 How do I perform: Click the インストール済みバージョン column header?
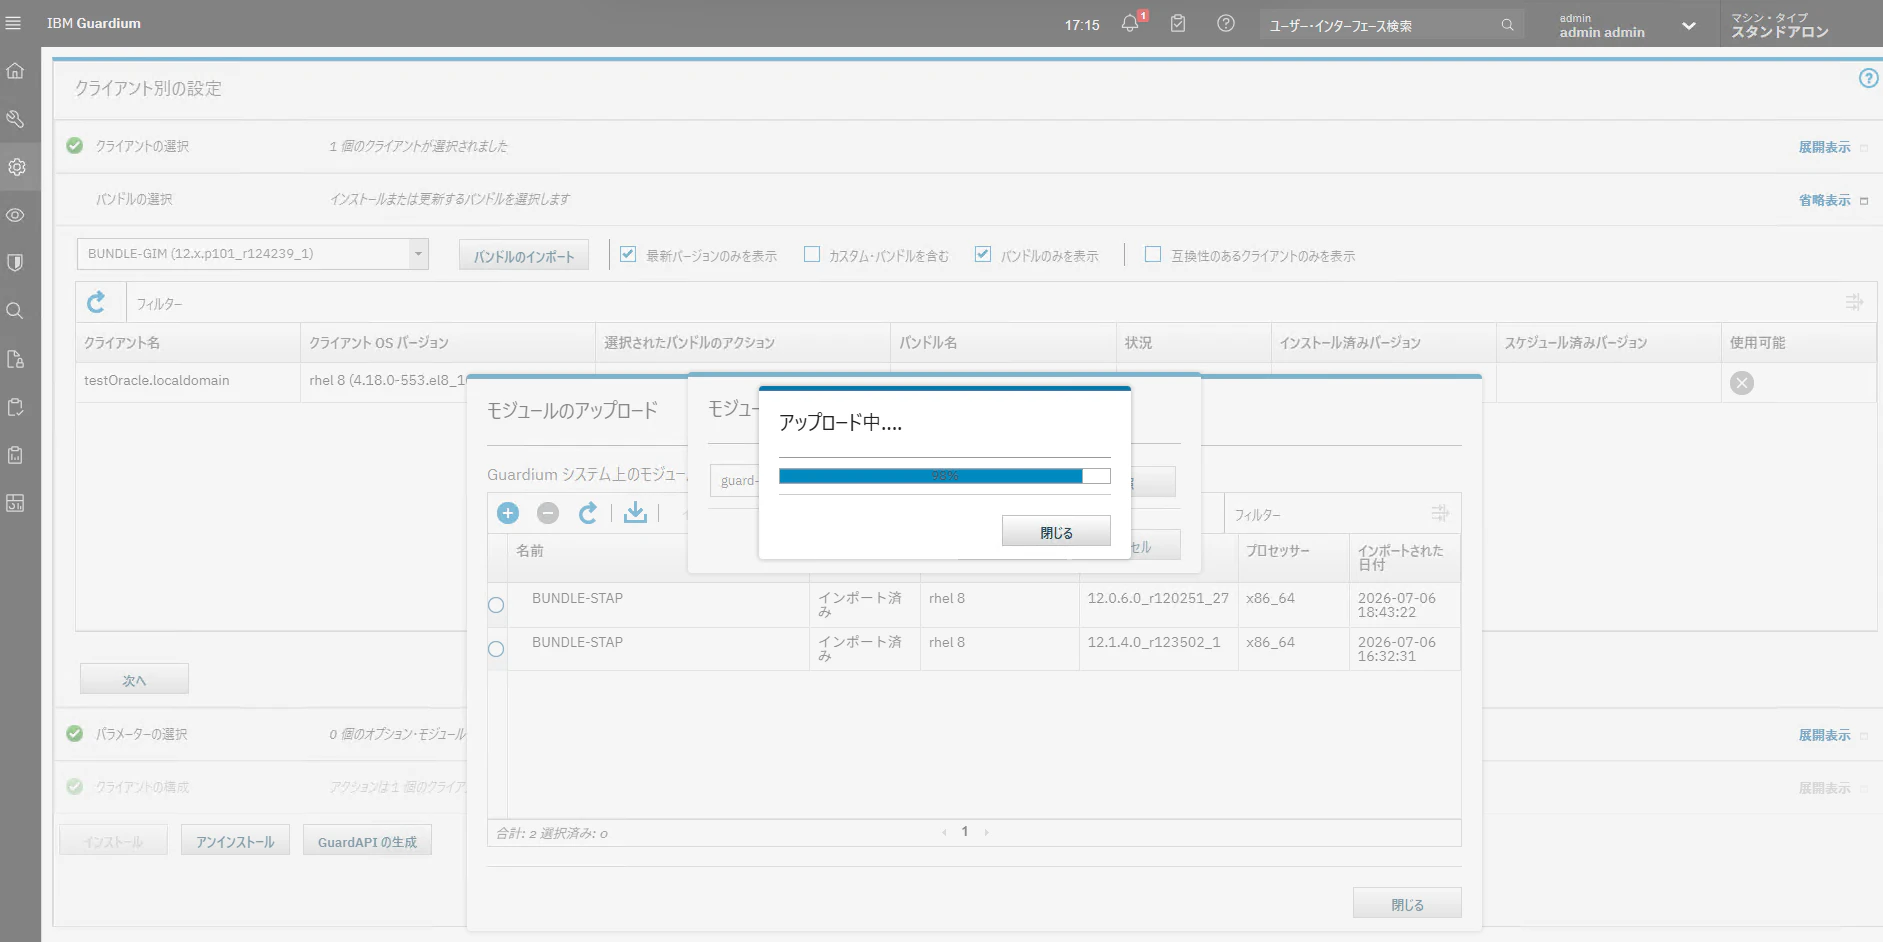(x=1384, y=343)
